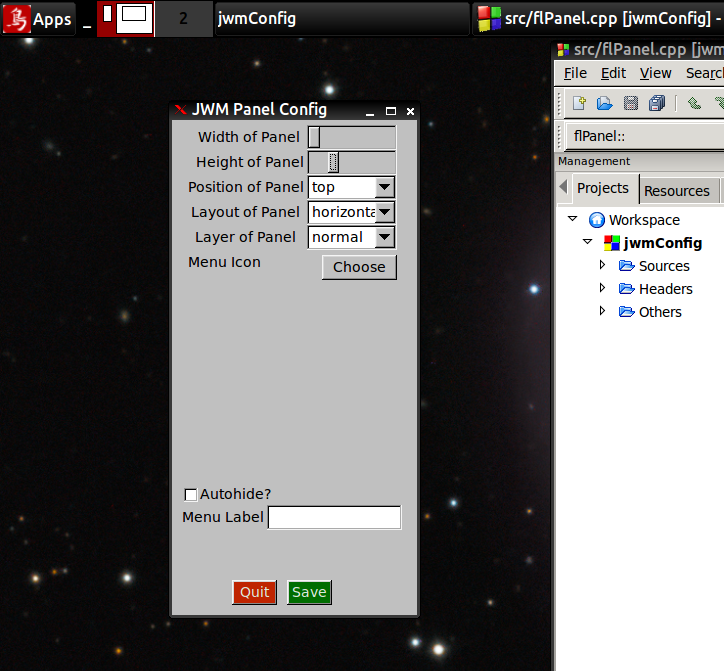The image size is (724, 671).
Task: Click the Save floppy disk icon
Action: 631,103
